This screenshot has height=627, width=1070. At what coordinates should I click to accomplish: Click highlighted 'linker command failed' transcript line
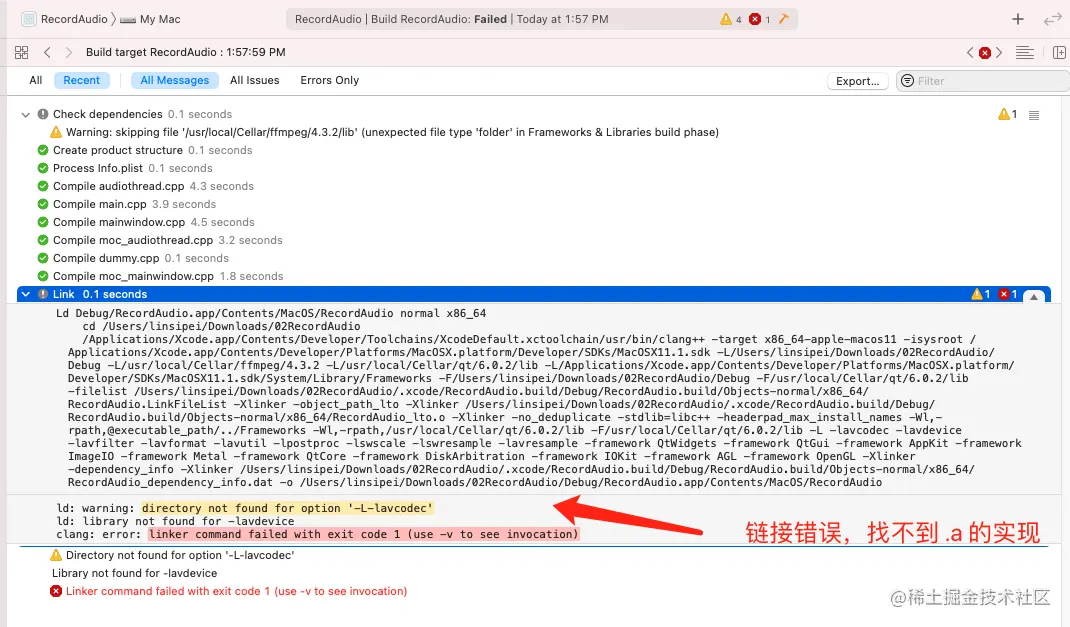point(364,534)
